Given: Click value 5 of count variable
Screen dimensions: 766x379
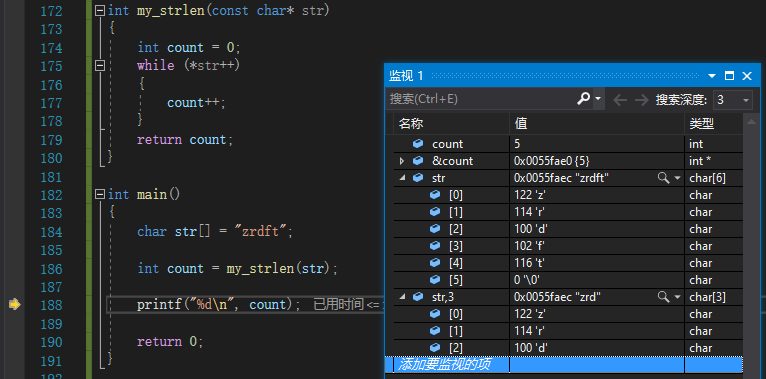Looking at the screenshot, I should coord(517,144).
